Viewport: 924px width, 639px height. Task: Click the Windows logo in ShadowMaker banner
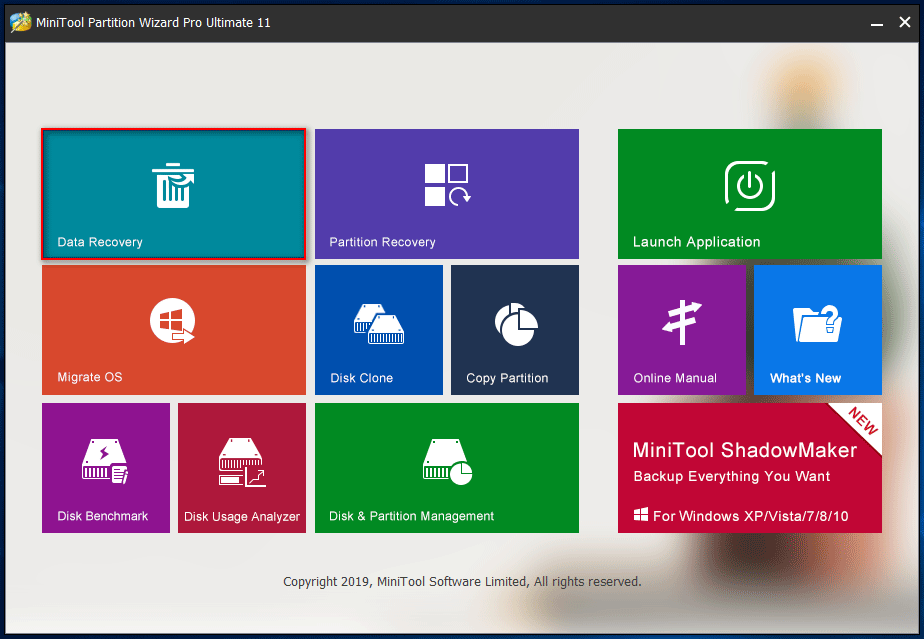641,515
